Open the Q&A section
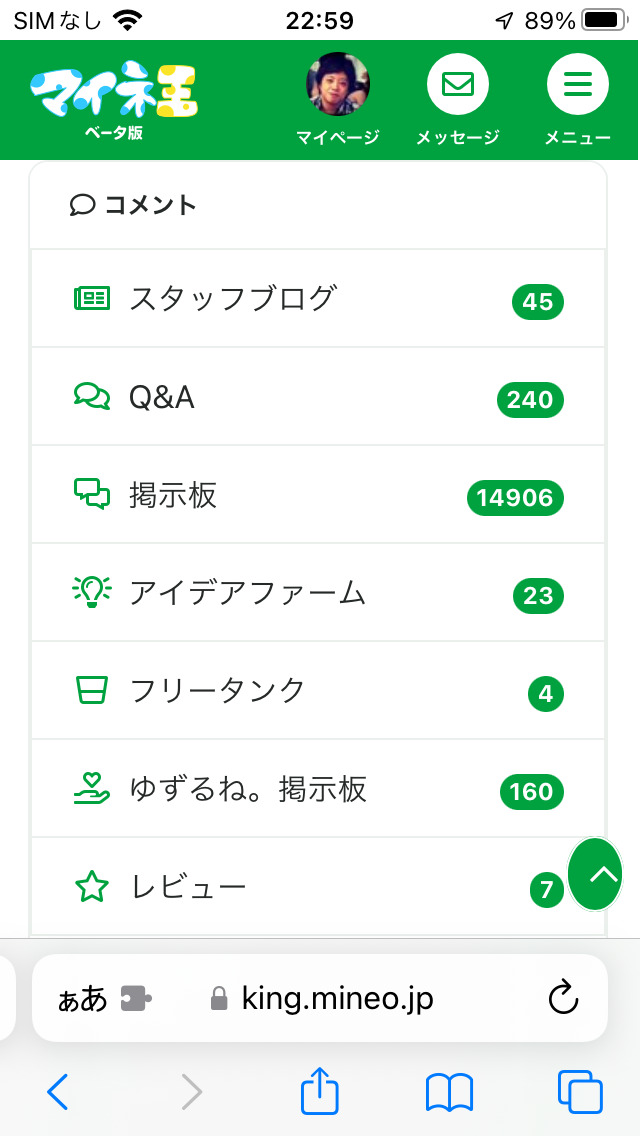The image size is (640, 1136). [162, 398]
